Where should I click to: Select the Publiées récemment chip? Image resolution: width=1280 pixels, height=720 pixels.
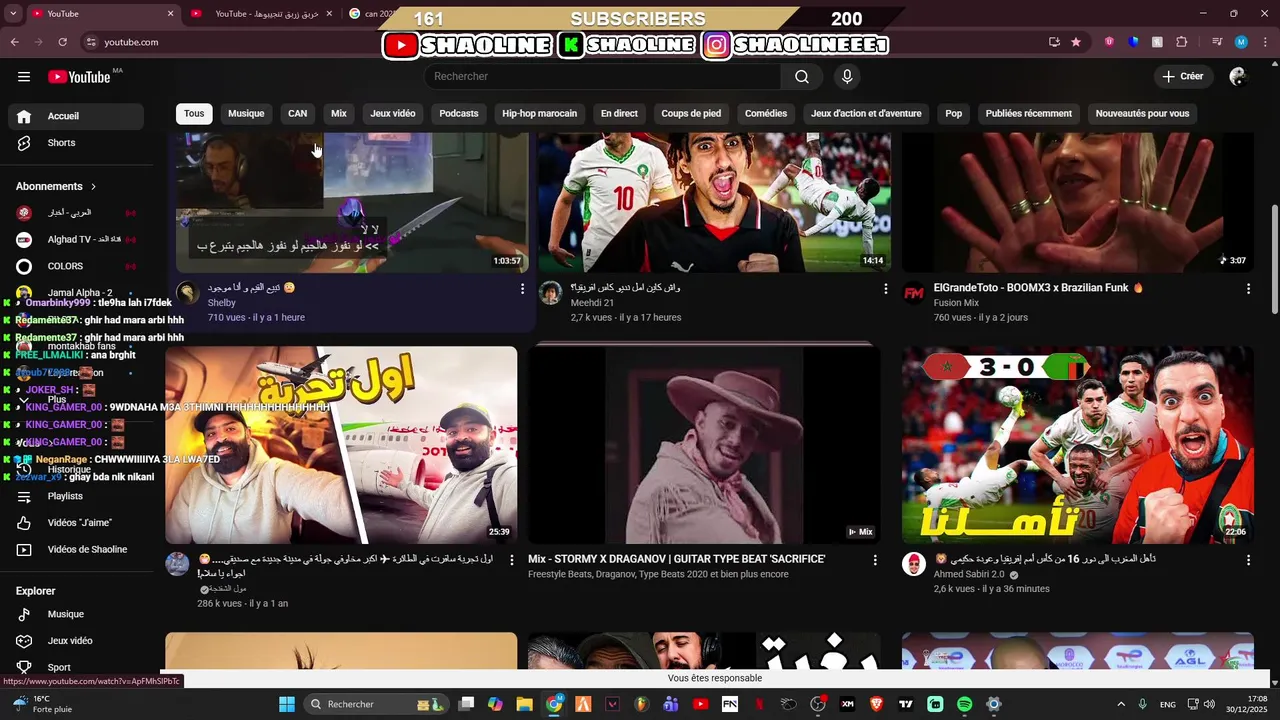[x=1029, y=114]
